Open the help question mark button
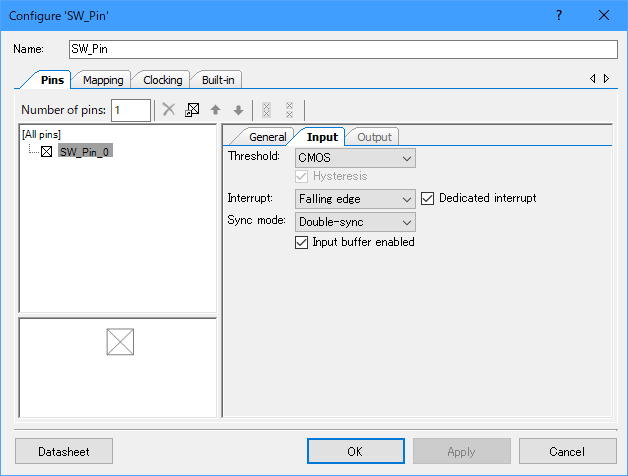 [x=559, y=15]
